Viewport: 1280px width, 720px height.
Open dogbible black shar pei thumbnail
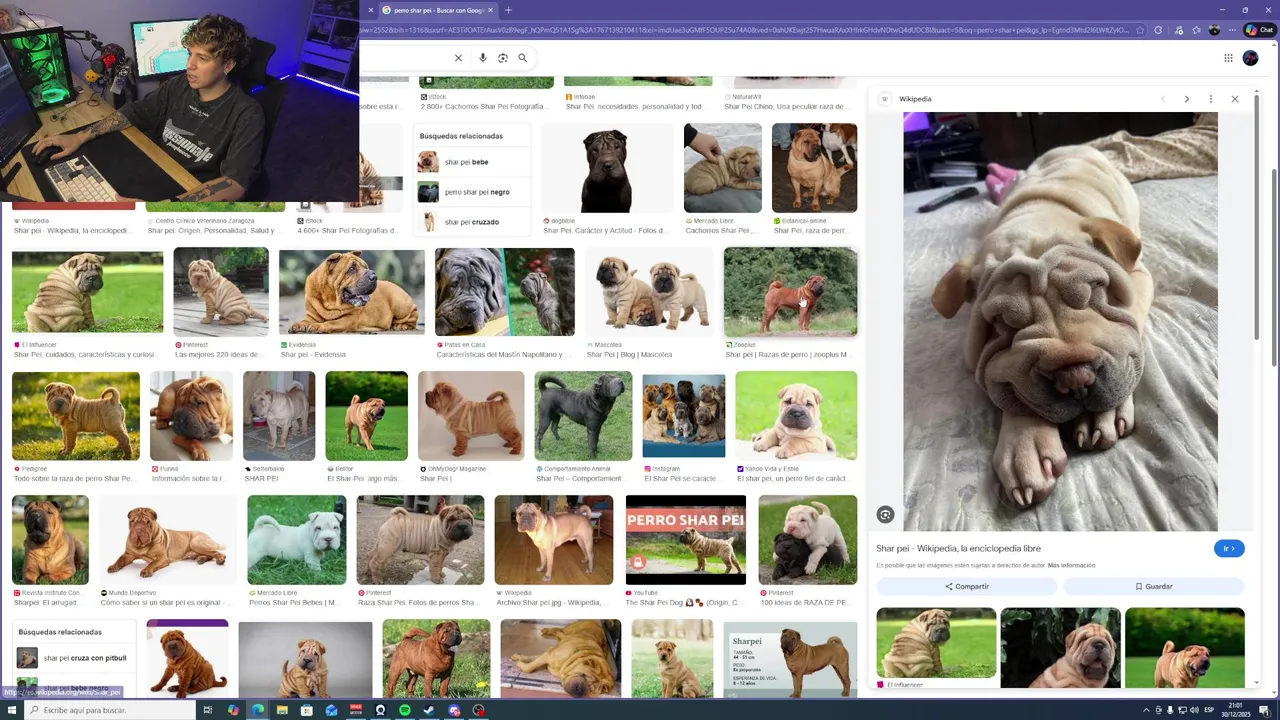click(x=607, y=168)
